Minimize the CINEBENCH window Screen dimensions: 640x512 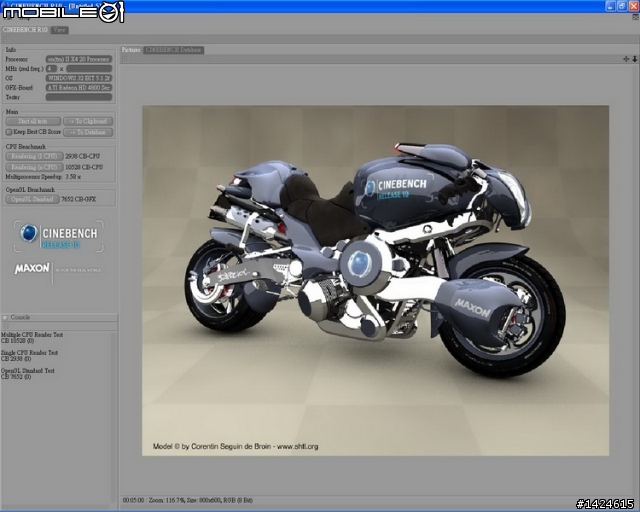pos(611,6)
